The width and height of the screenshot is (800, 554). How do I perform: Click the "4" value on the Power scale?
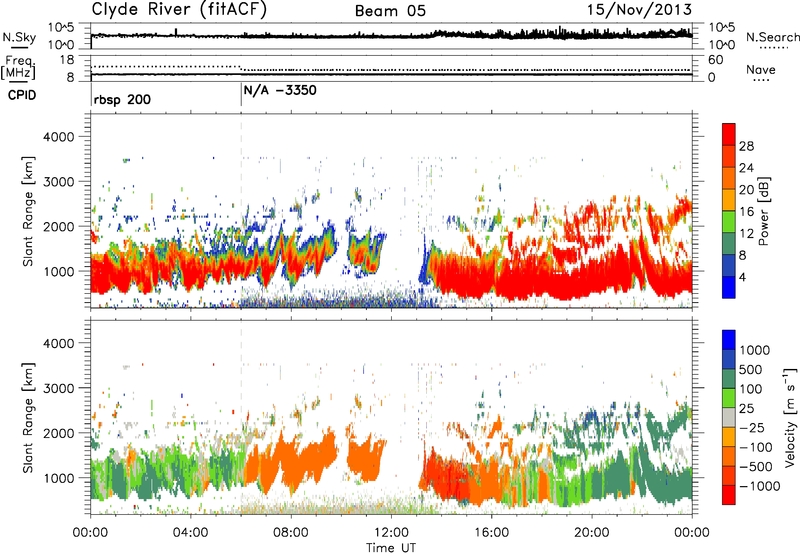(742, 277)
